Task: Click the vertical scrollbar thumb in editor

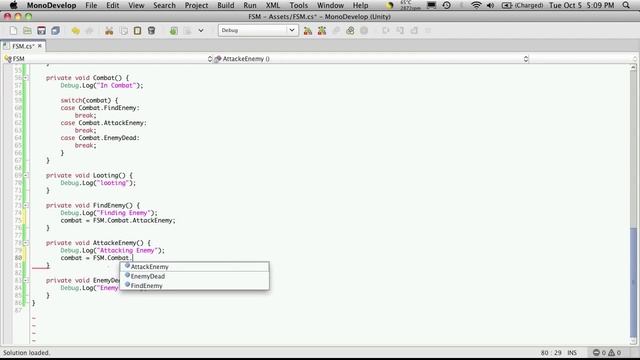Action: [633, 282]
